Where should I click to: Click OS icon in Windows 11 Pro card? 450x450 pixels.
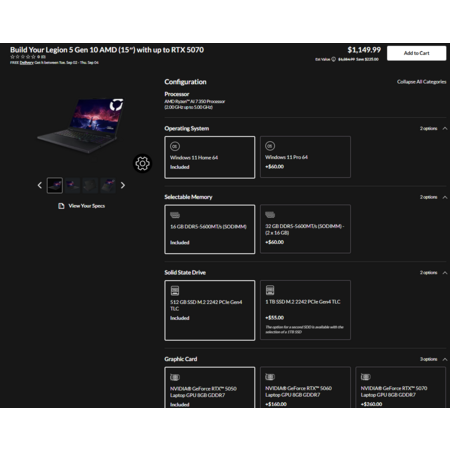pyautogui.click(x=270, y=146)
